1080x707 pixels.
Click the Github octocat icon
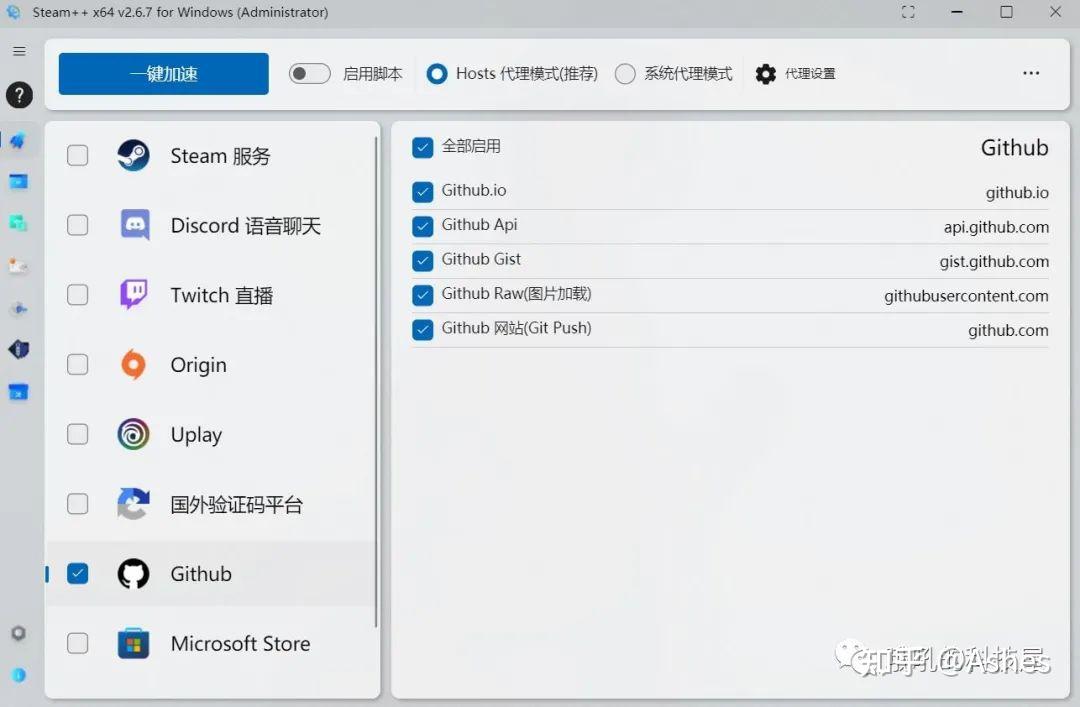(x=134, y=573)
